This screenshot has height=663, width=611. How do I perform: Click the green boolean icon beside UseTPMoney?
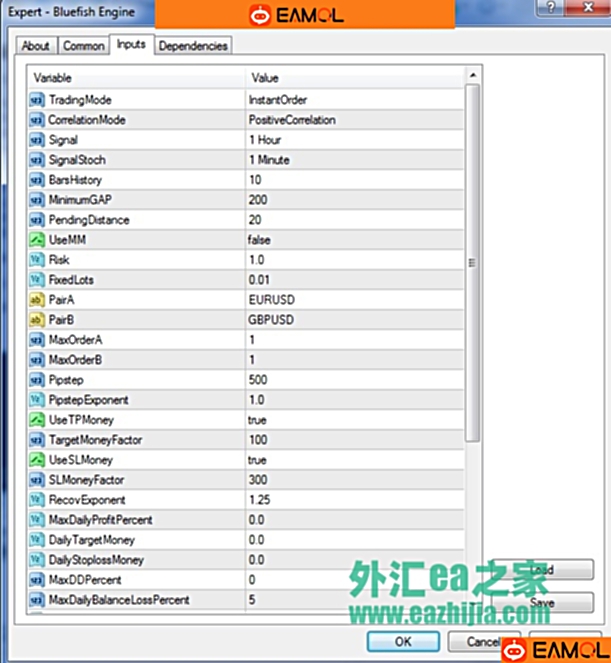tap(37, 420)
